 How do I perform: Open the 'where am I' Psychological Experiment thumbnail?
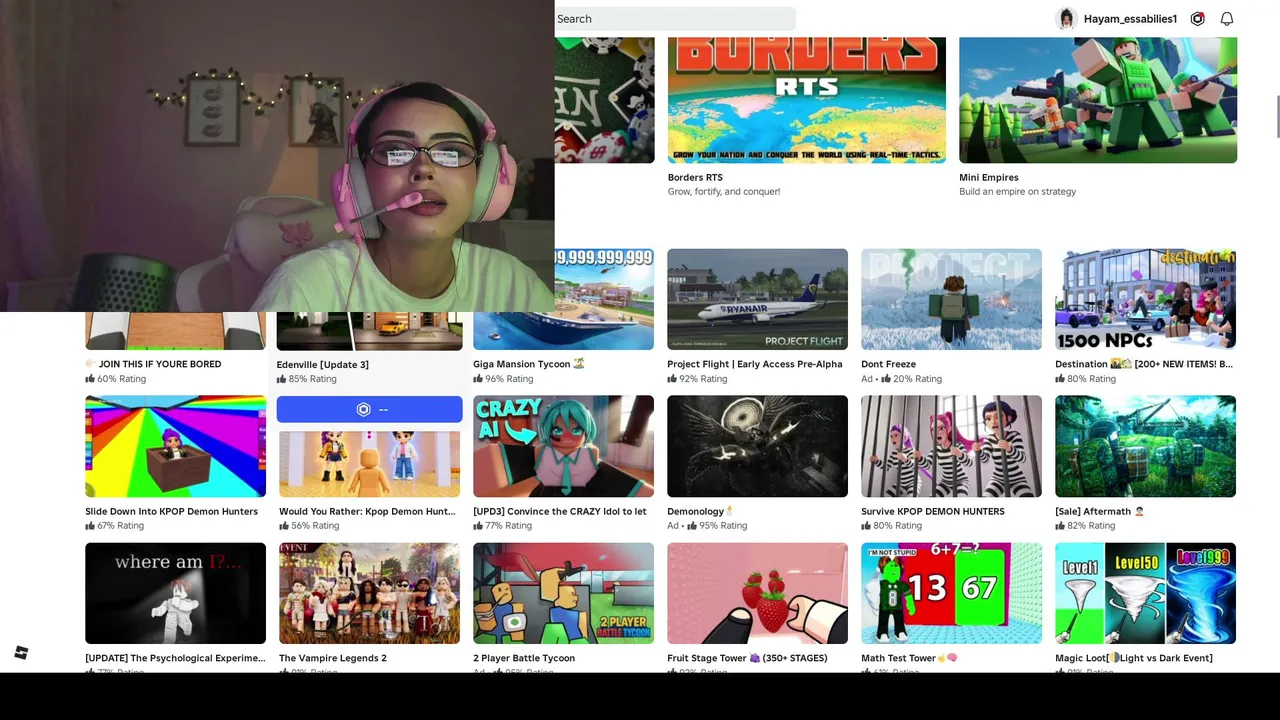click(175, 593)
